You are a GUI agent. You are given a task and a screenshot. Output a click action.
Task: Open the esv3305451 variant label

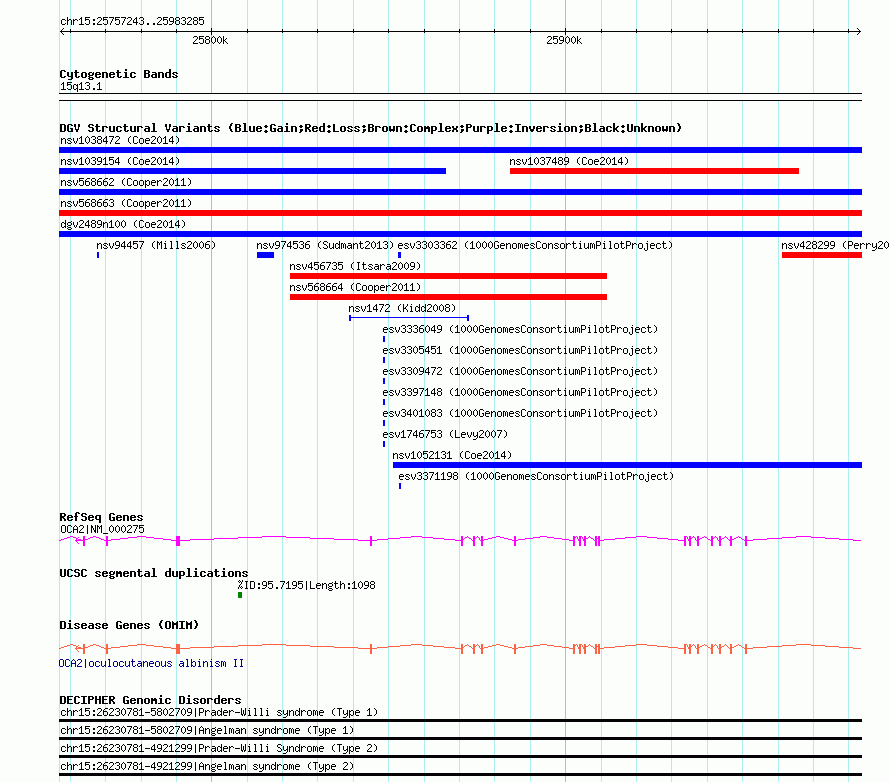click(x=520, y=350)
